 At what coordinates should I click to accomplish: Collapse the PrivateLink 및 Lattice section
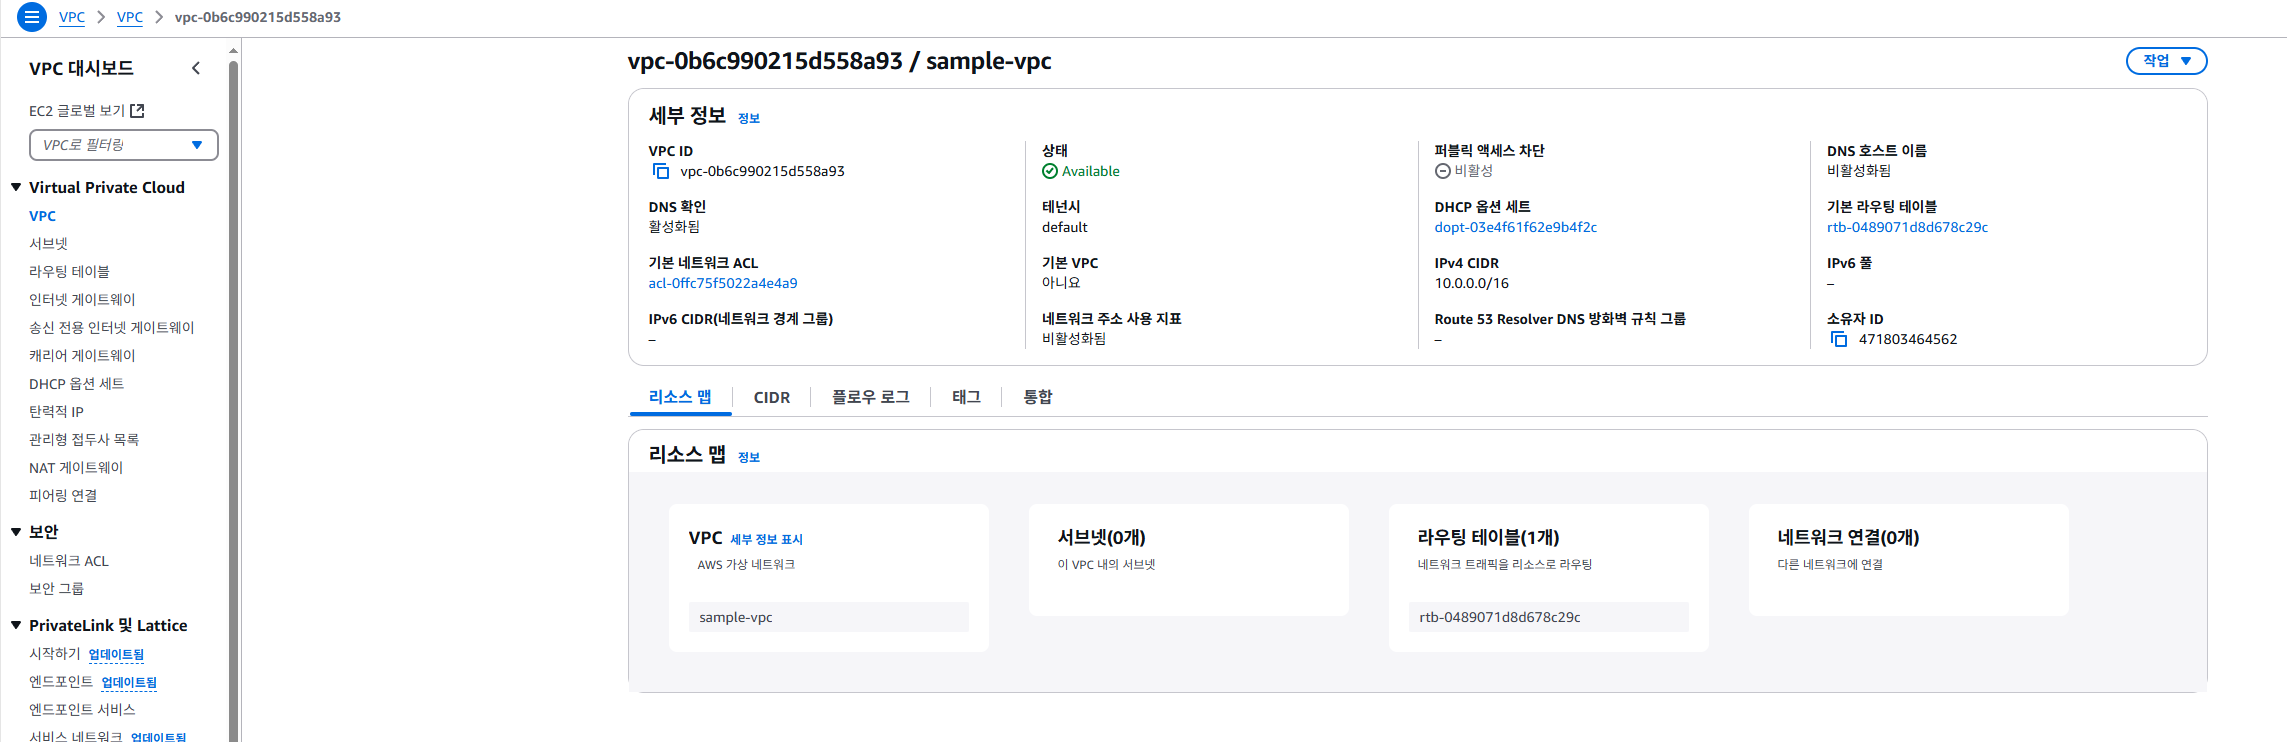[x=16, y=625]
